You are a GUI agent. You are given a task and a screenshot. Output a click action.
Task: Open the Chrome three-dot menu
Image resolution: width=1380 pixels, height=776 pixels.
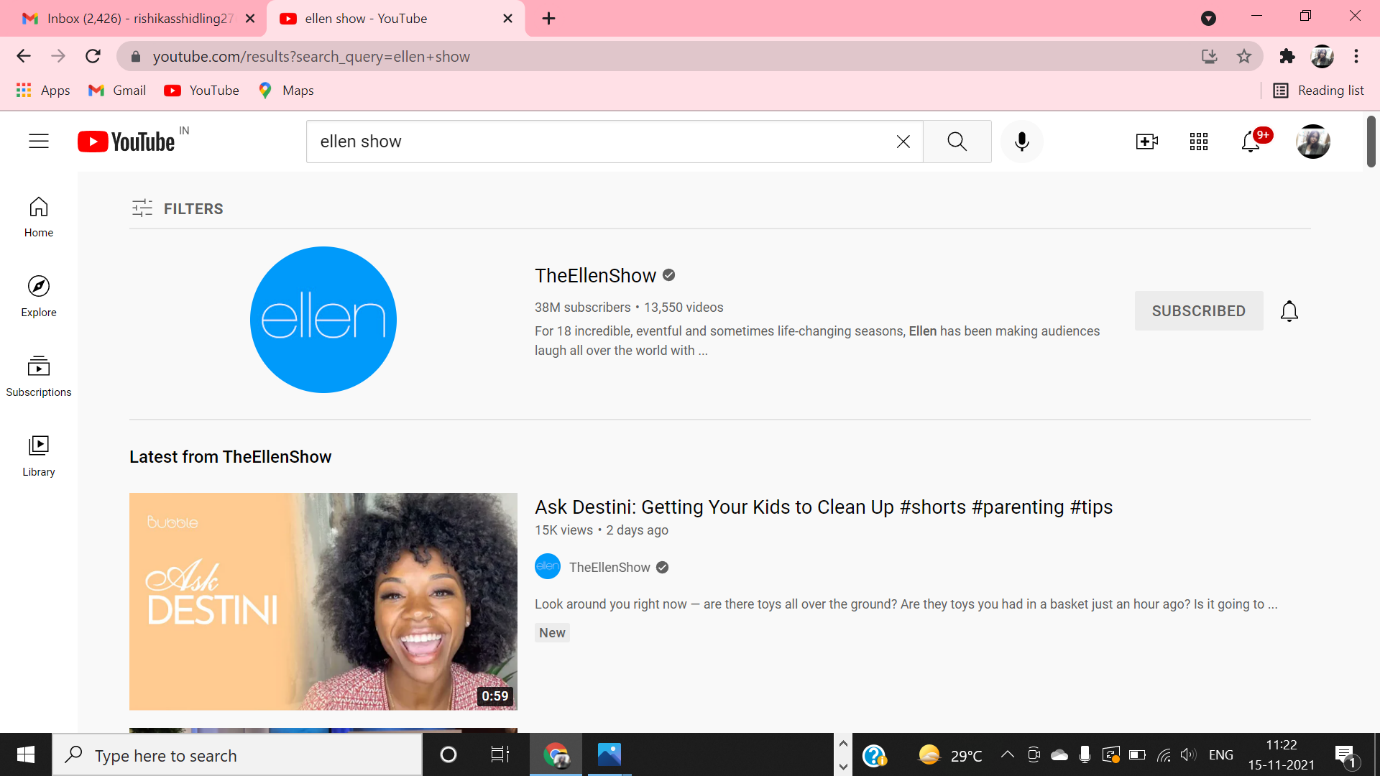1357,57
